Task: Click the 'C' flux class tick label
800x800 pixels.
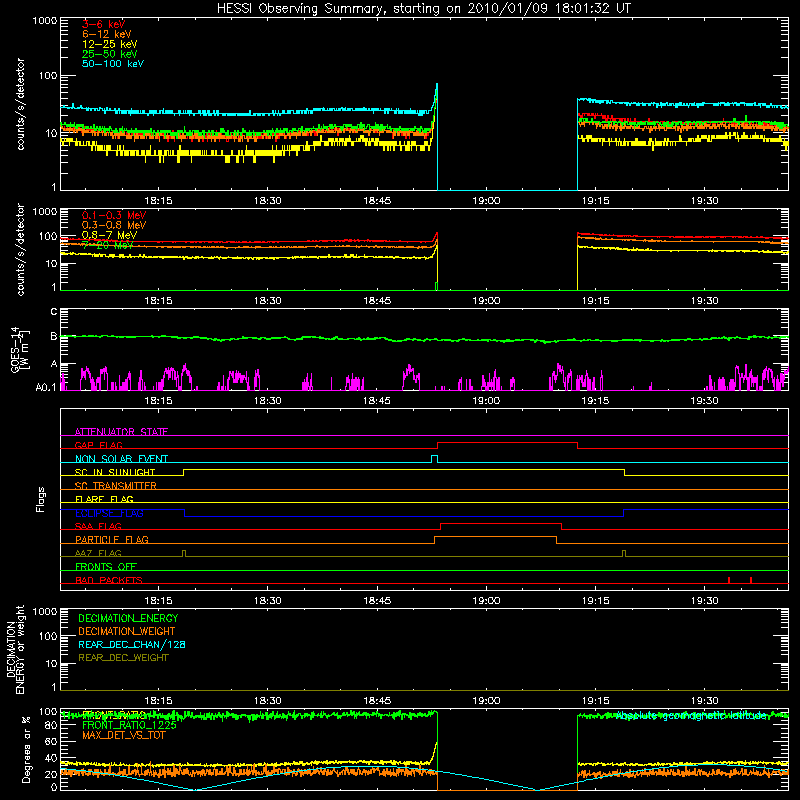Action: tap(54, 312)
